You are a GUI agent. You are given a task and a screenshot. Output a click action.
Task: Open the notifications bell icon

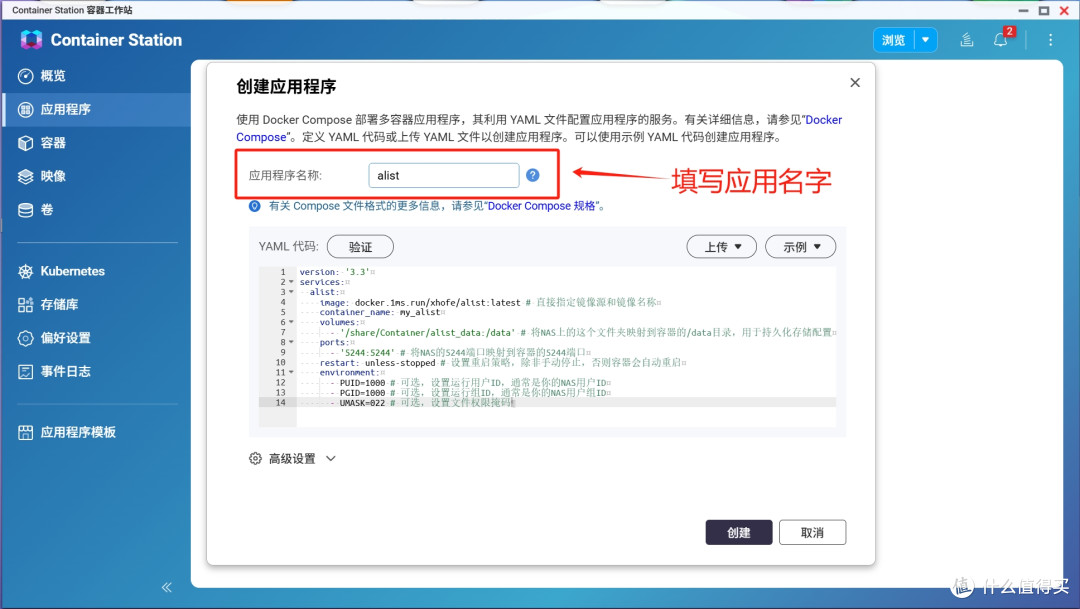pyautogui.click(x=1000, y=40)
